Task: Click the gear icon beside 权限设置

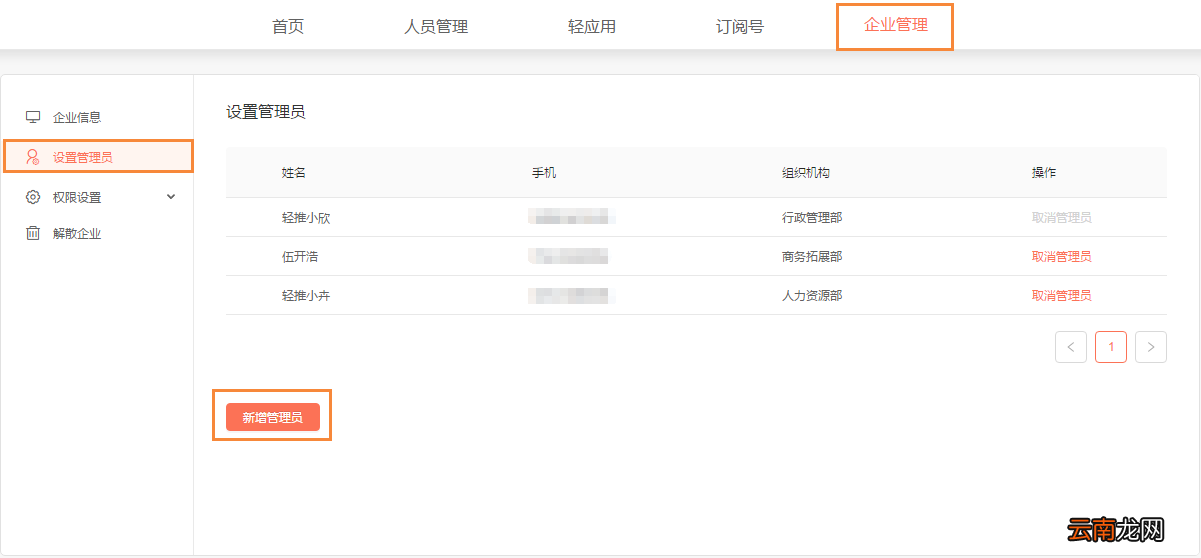Action: tap(33, 197)
